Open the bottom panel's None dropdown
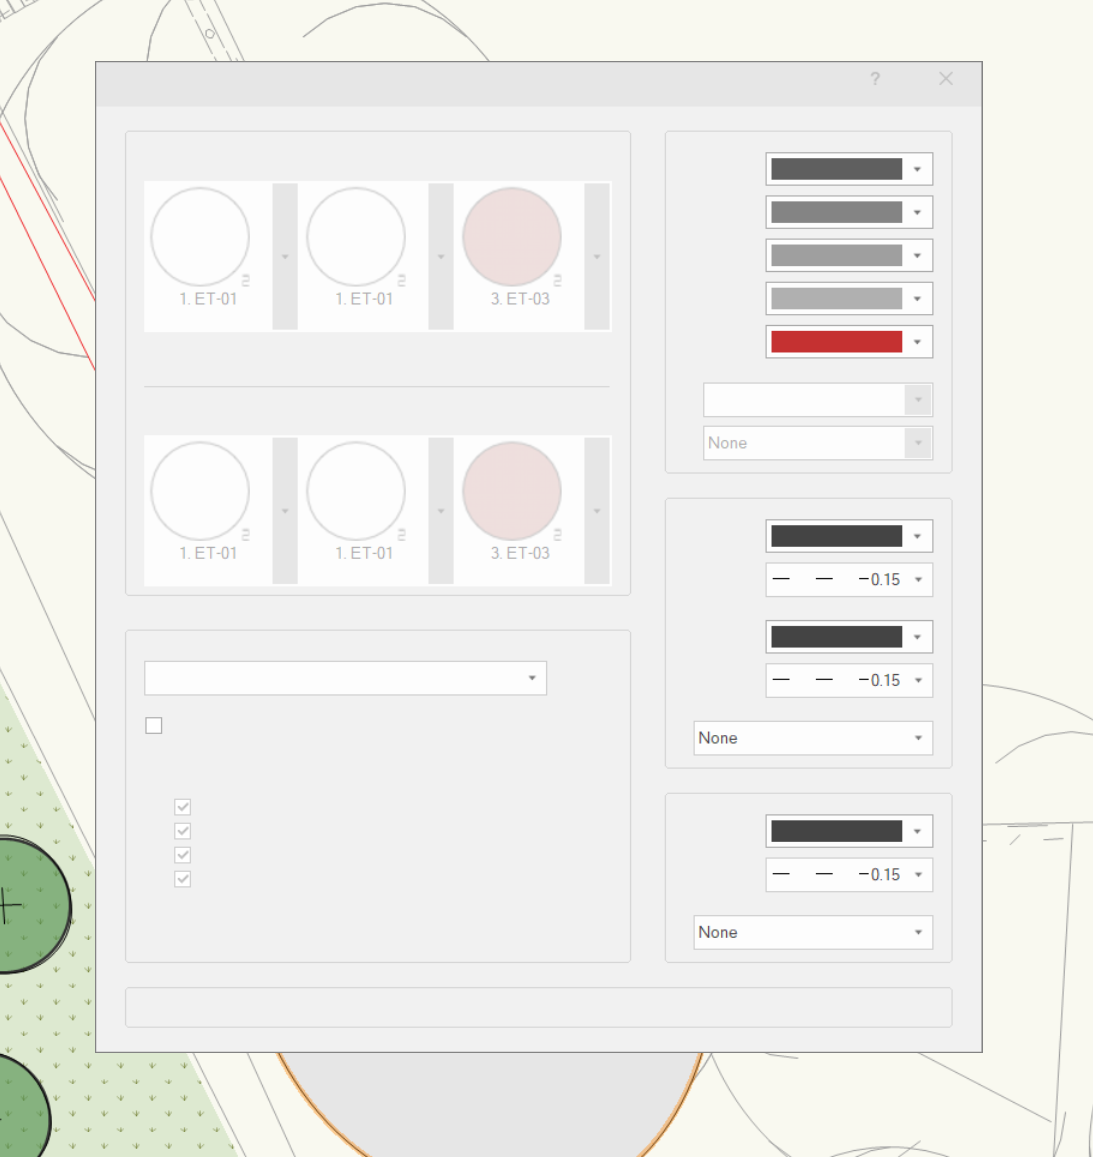The height and width of the screenshot is (1157, 1093). pyautogui.click(x=812, y=932)
